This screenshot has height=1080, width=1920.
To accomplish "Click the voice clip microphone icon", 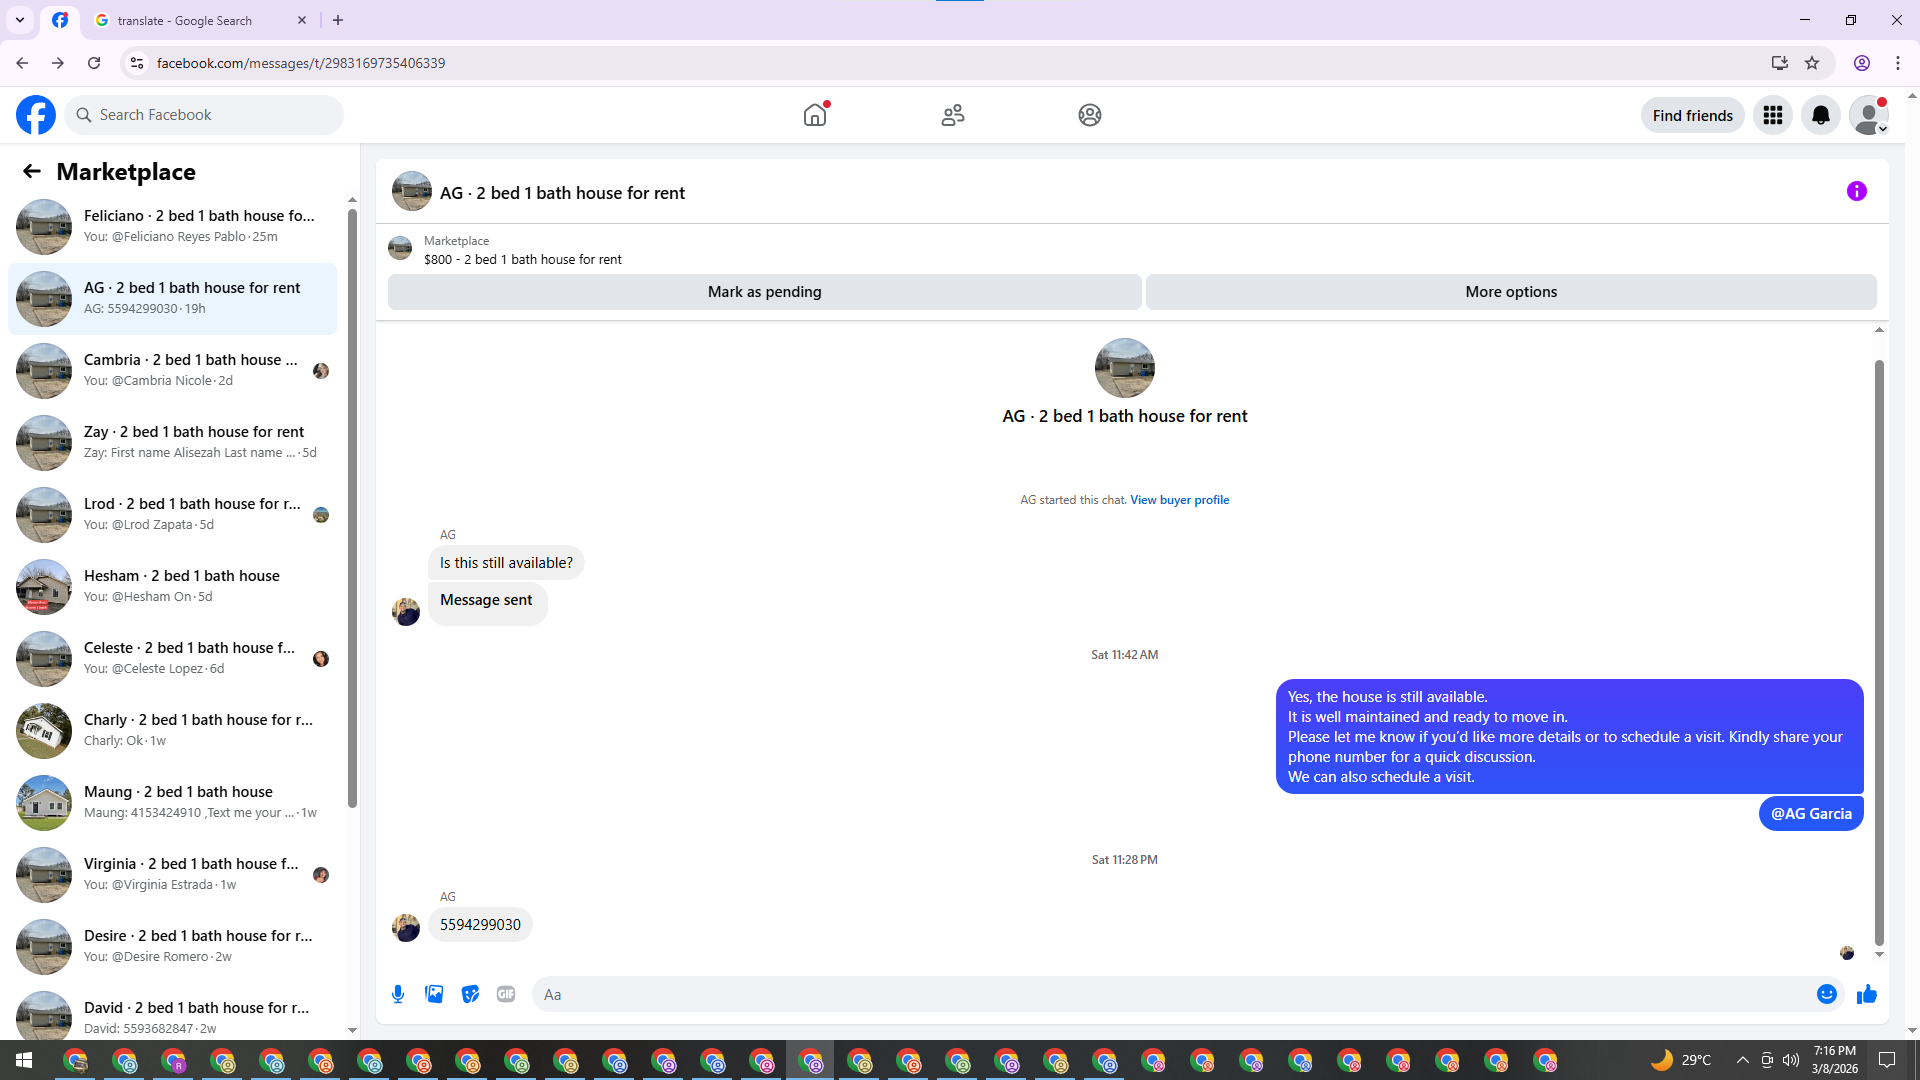I will (398, 994).
